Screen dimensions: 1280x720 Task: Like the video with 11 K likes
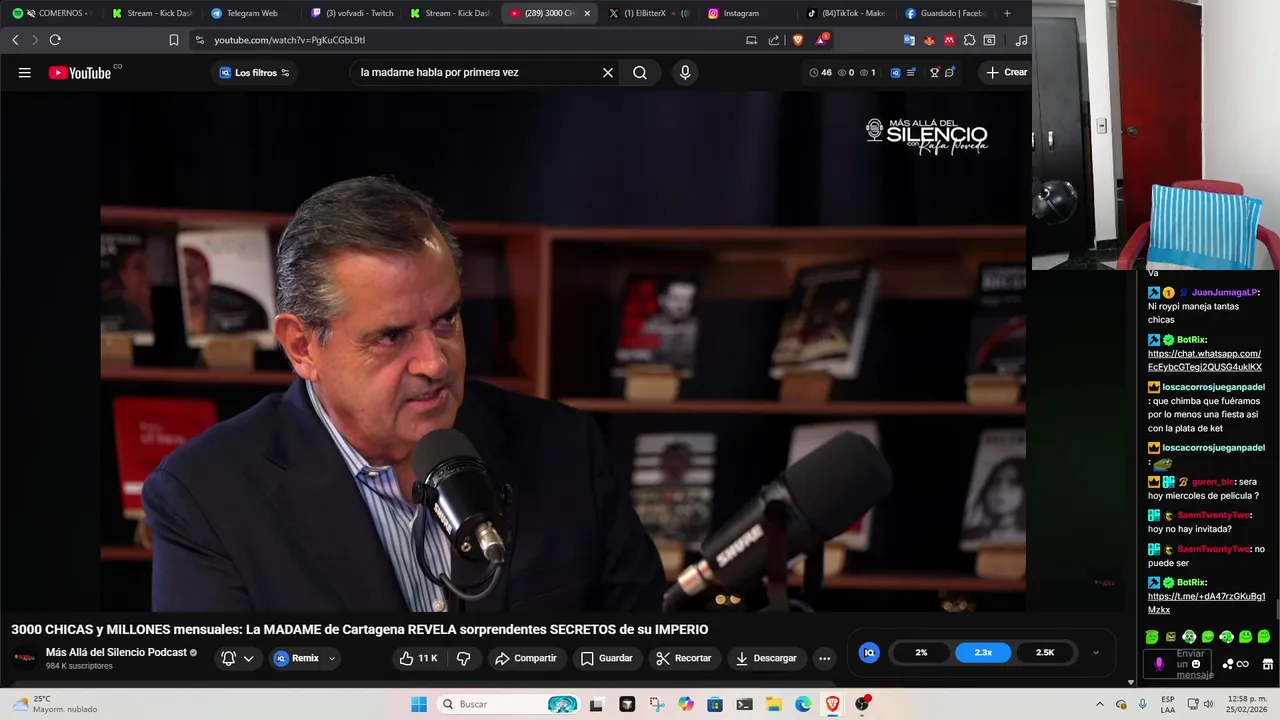tap(418, 658)
